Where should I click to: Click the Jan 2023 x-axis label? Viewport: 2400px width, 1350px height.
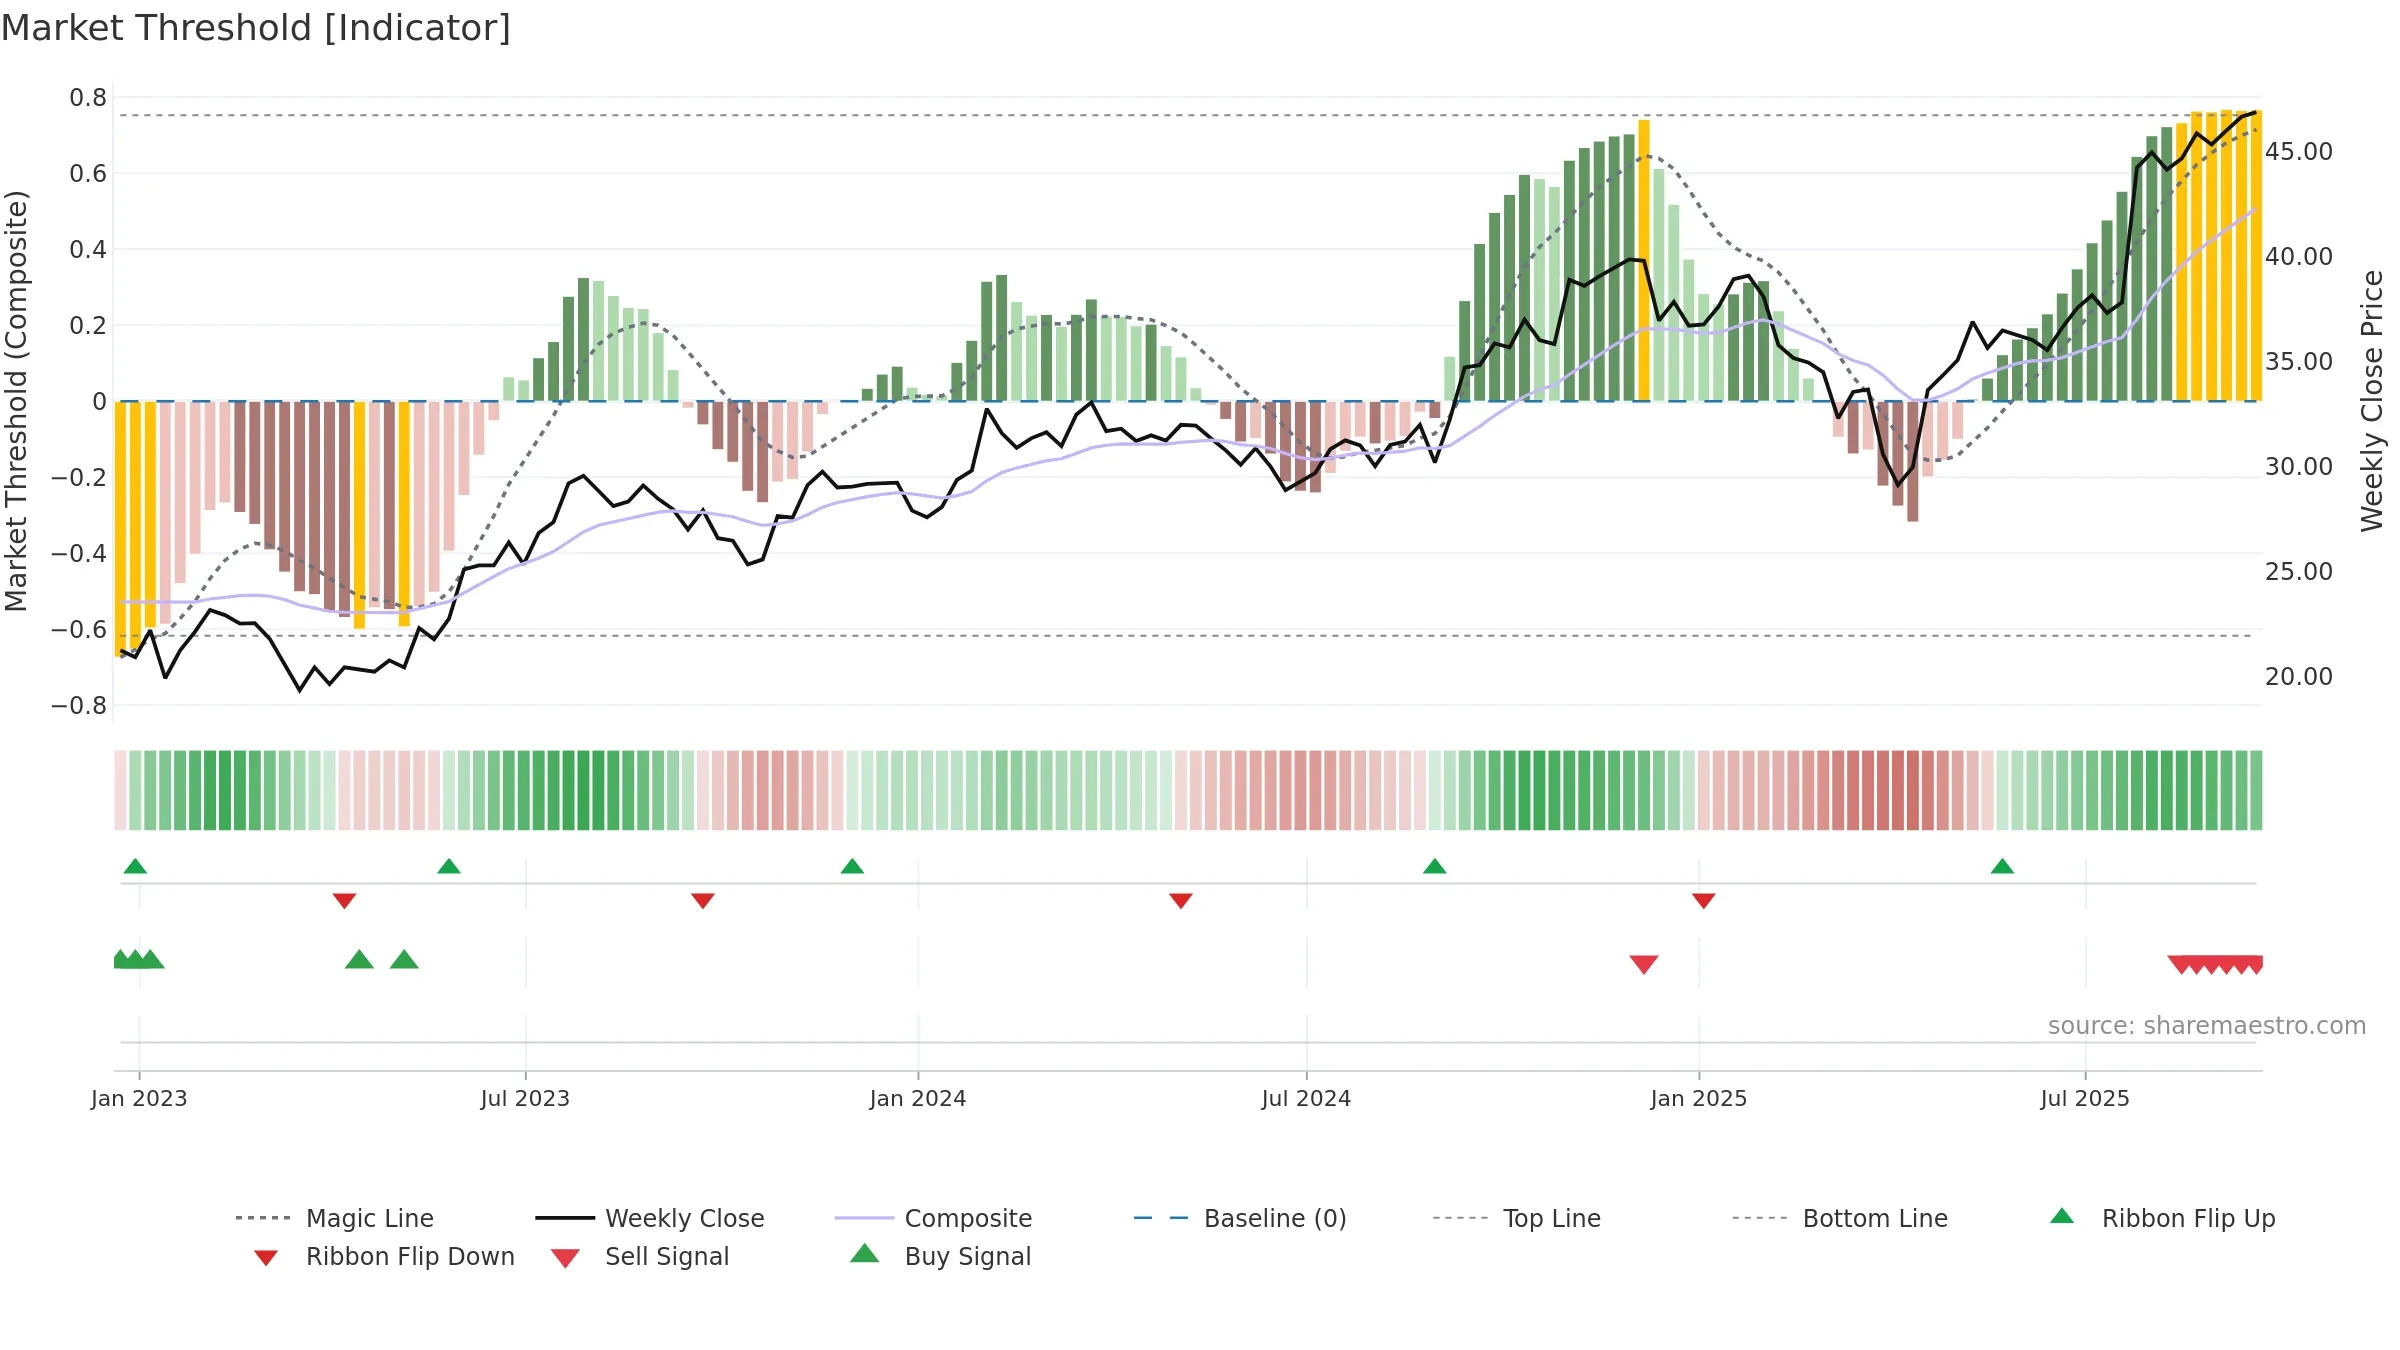139,1098
